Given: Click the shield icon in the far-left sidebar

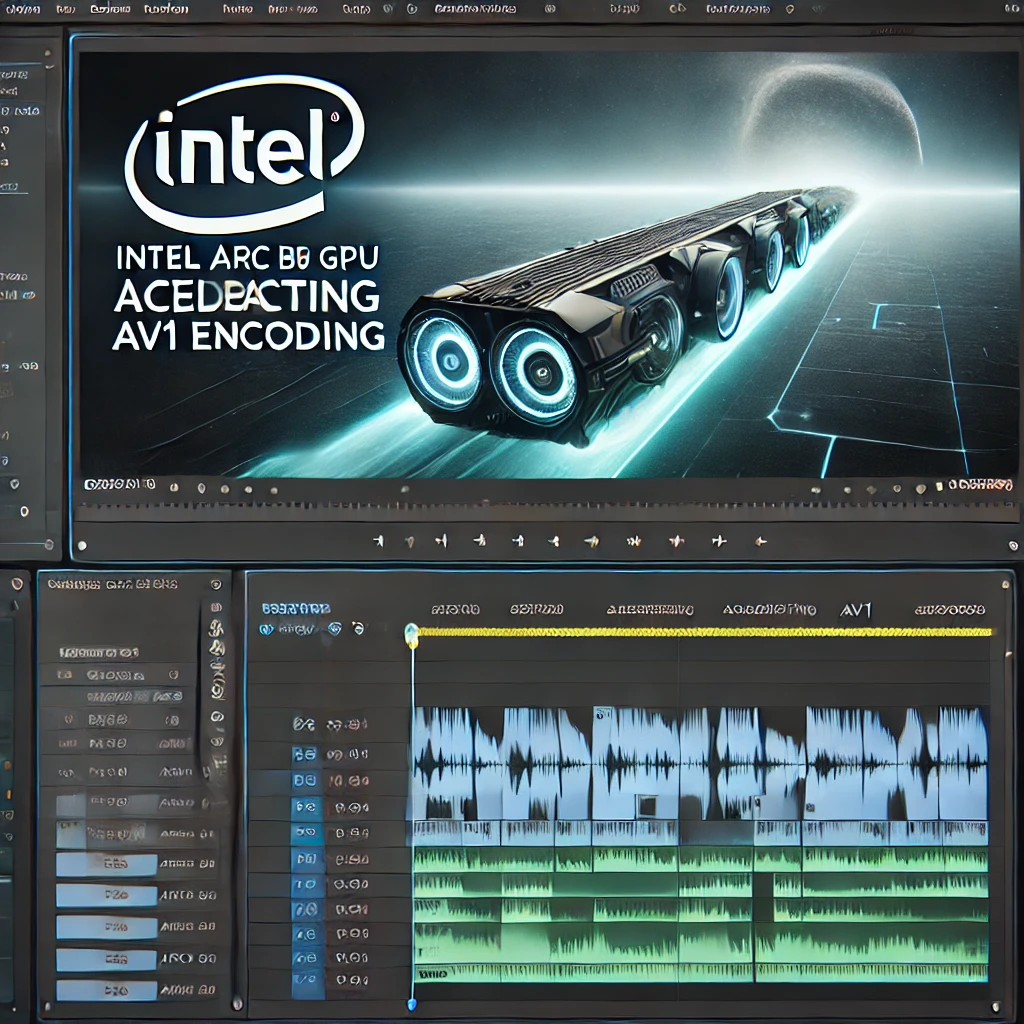Looking at the screenshot, I should click(14, 484).
